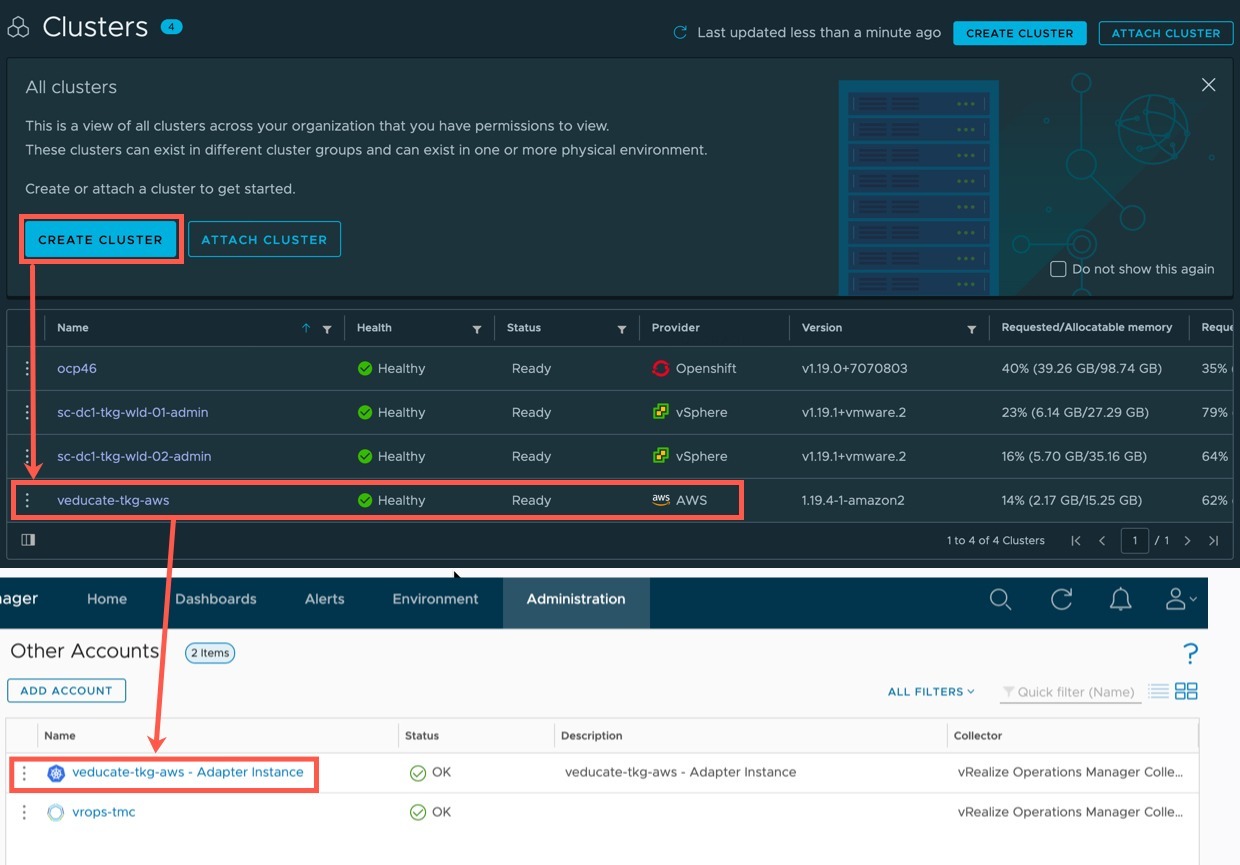Open the Environment tab
This screenshot has width=1240, height=865.
click(x=435, y=599)
